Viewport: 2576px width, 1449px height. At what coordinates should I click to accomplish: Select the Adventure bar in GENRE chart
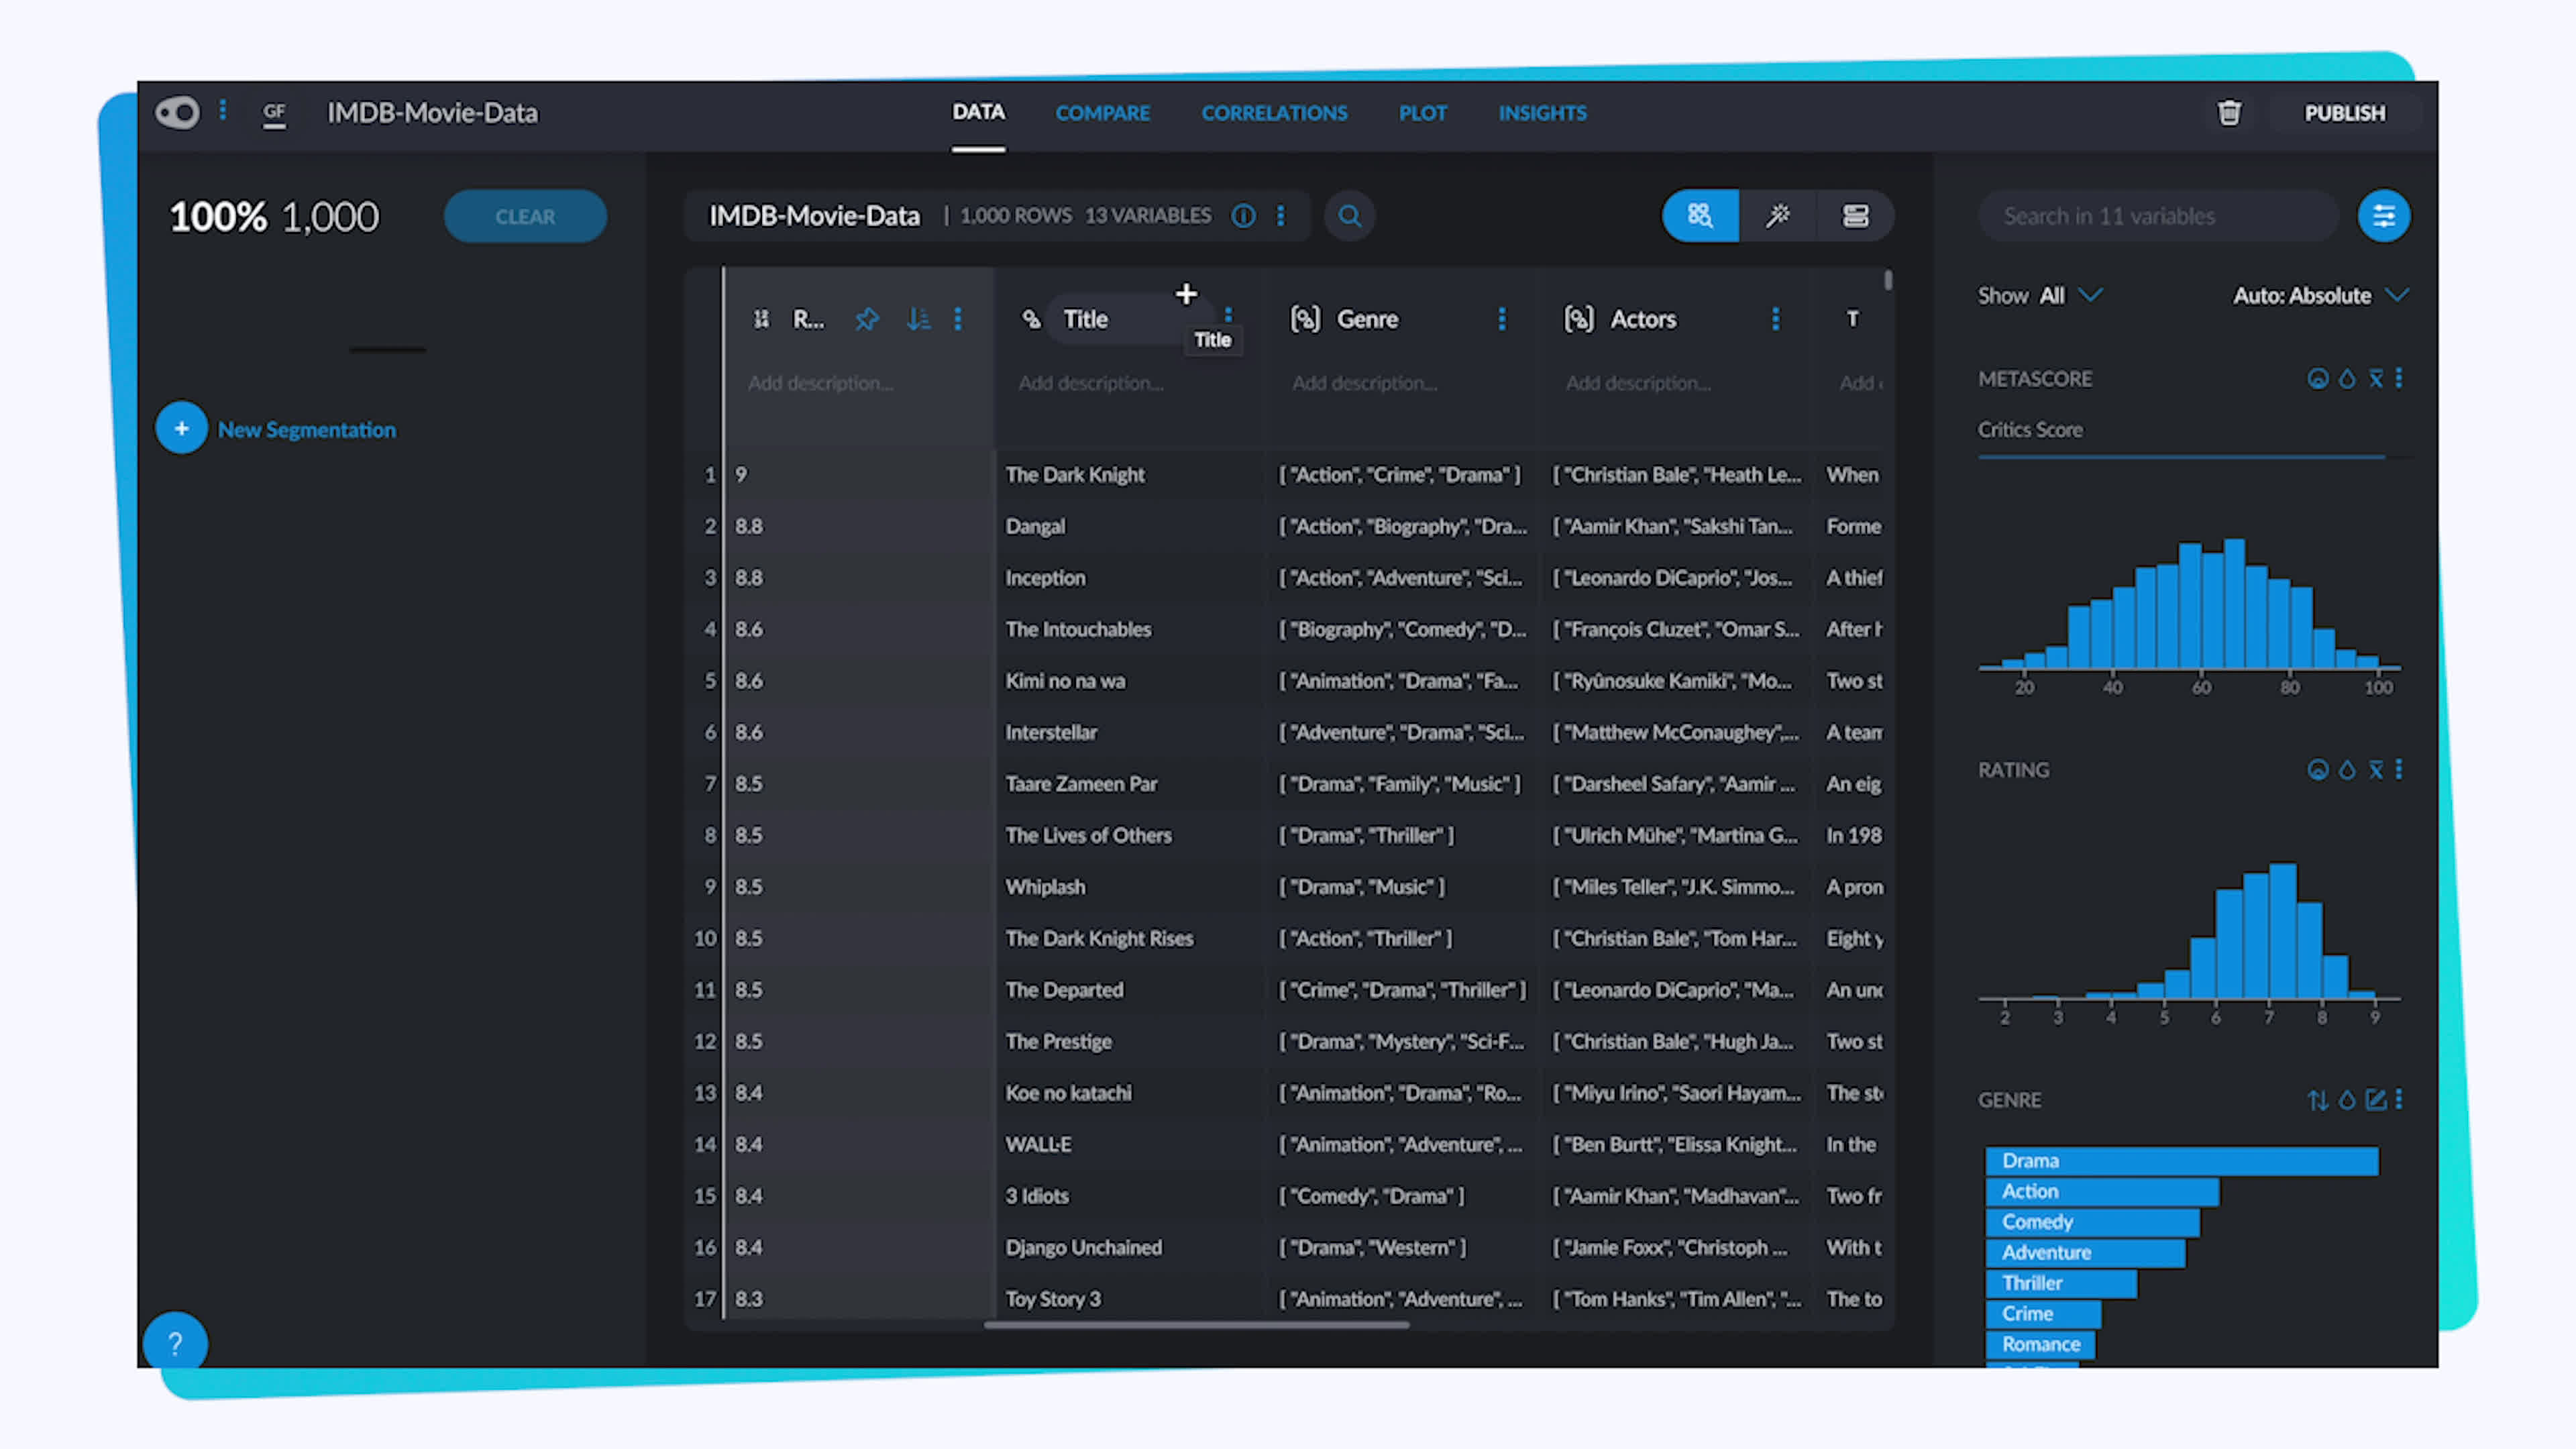[x=2085, y=1253]
